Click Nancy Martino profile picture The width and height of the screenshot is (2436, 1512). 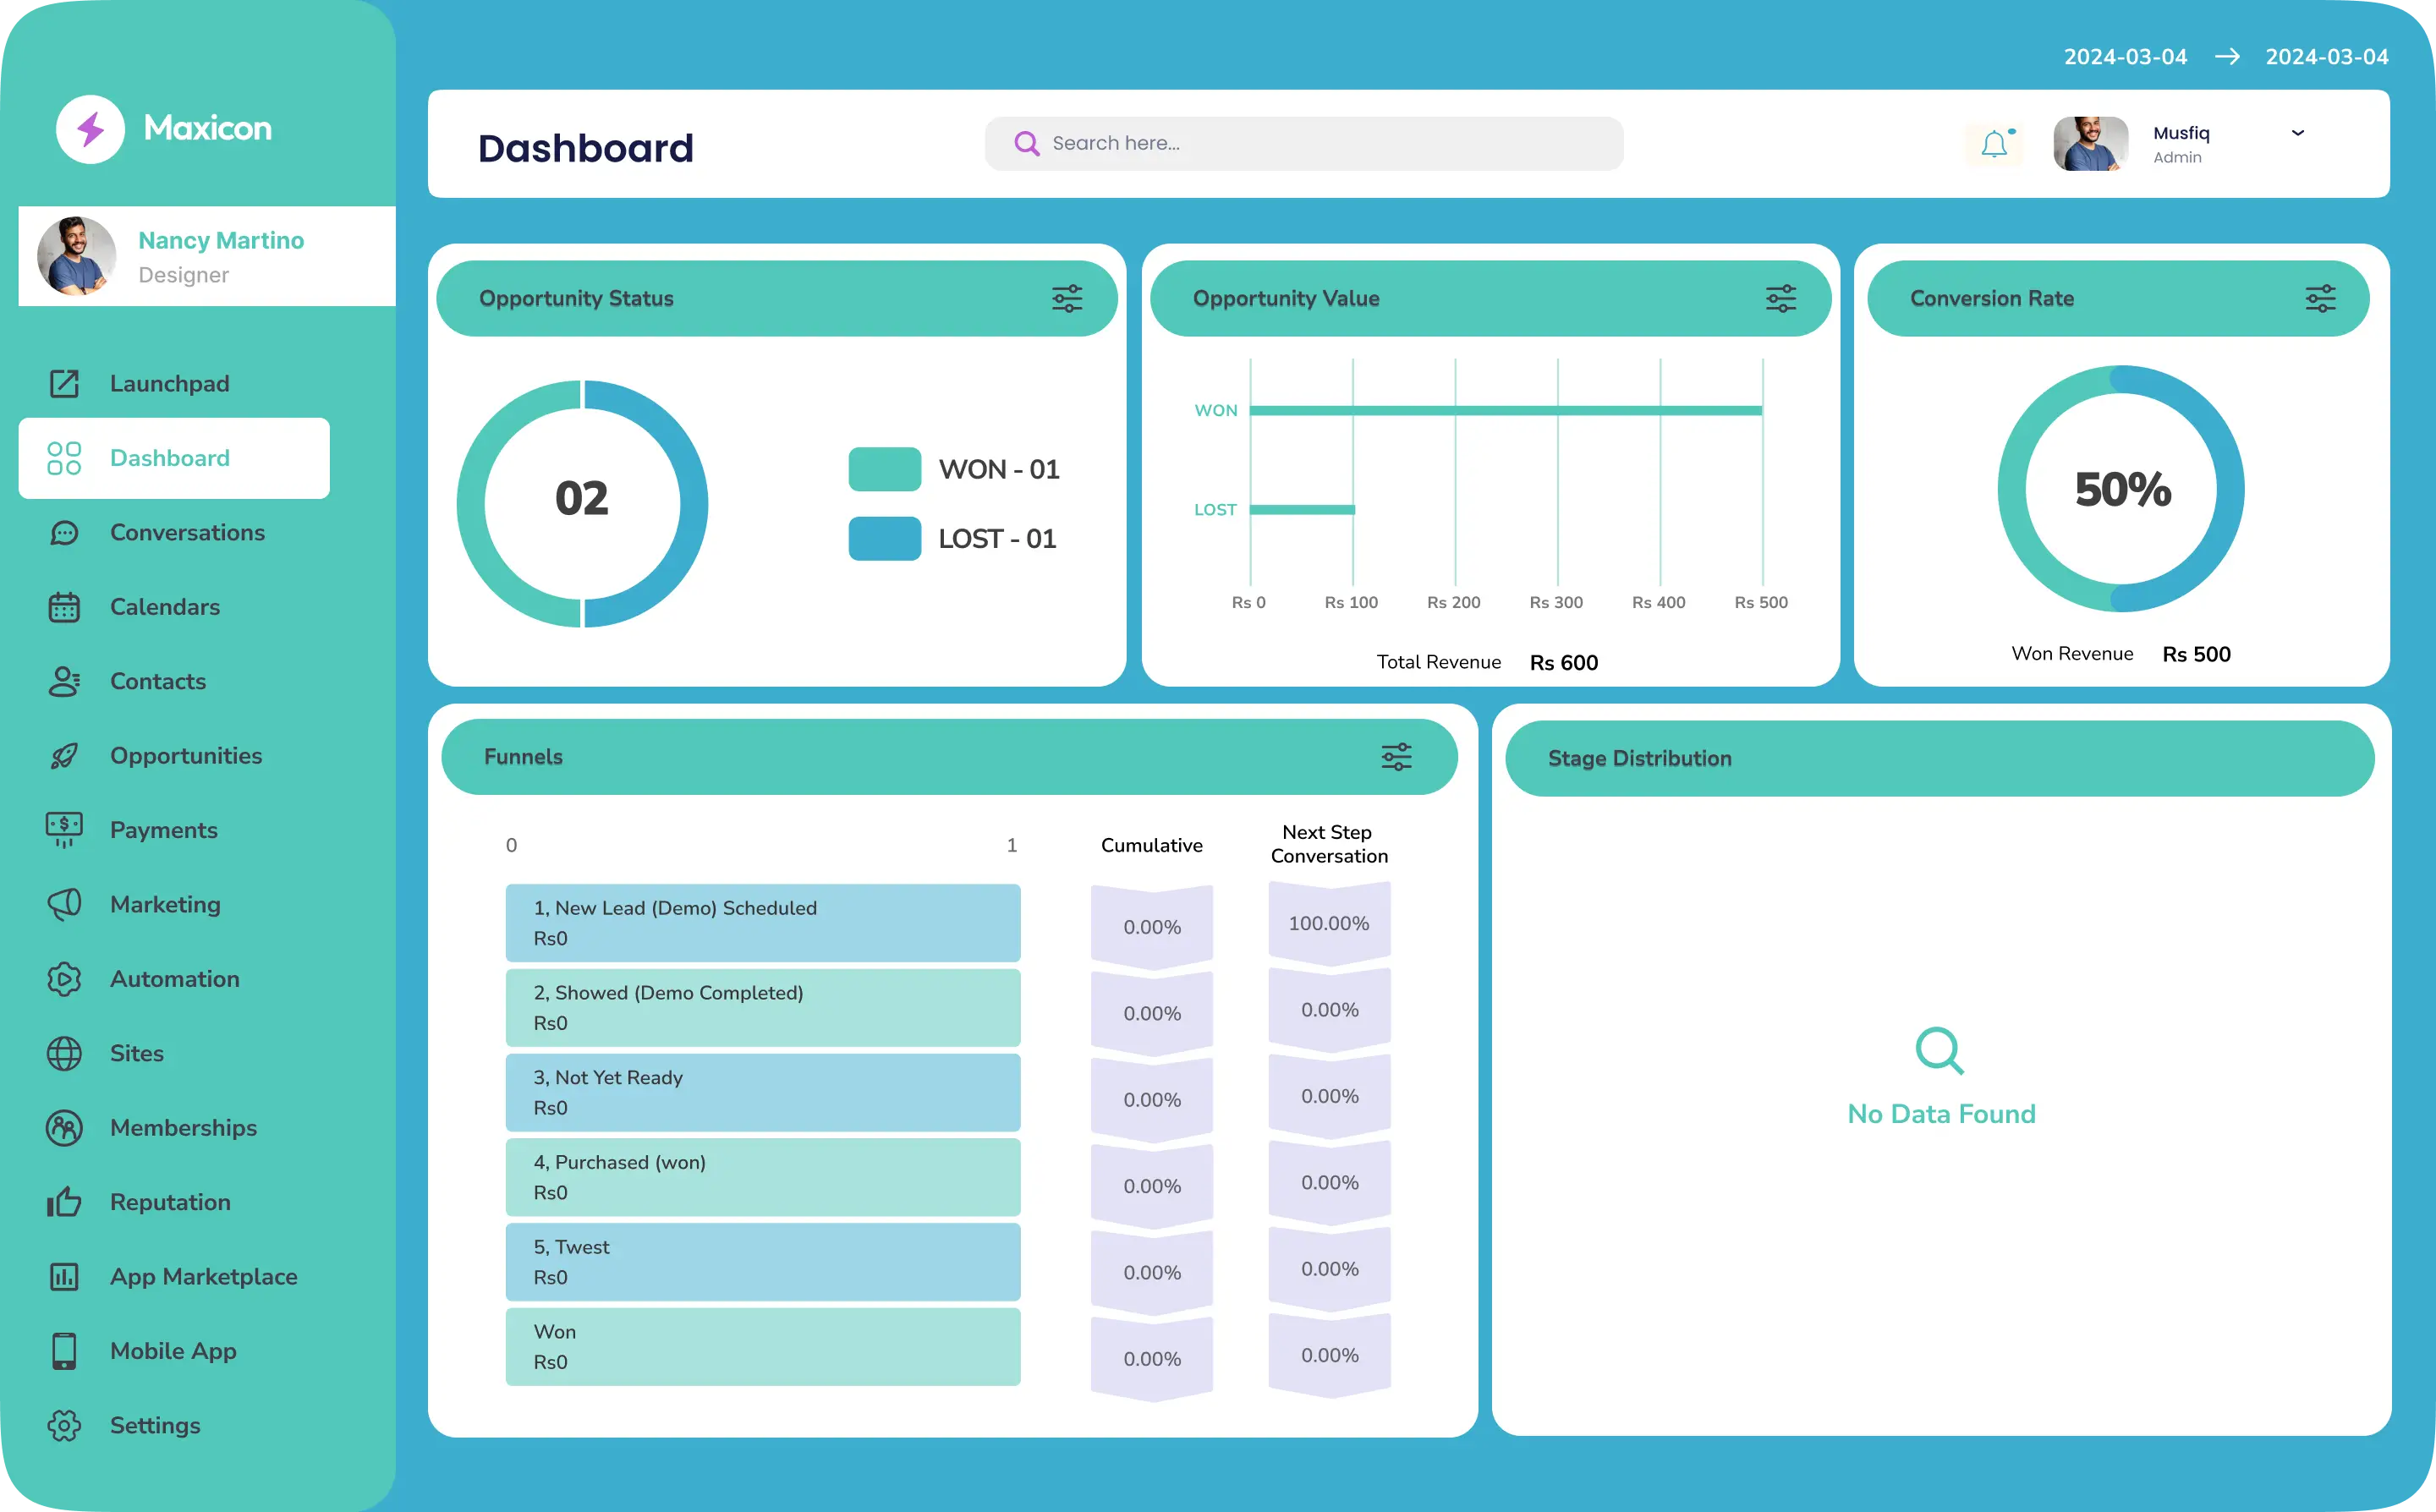(x=76, y=256)
